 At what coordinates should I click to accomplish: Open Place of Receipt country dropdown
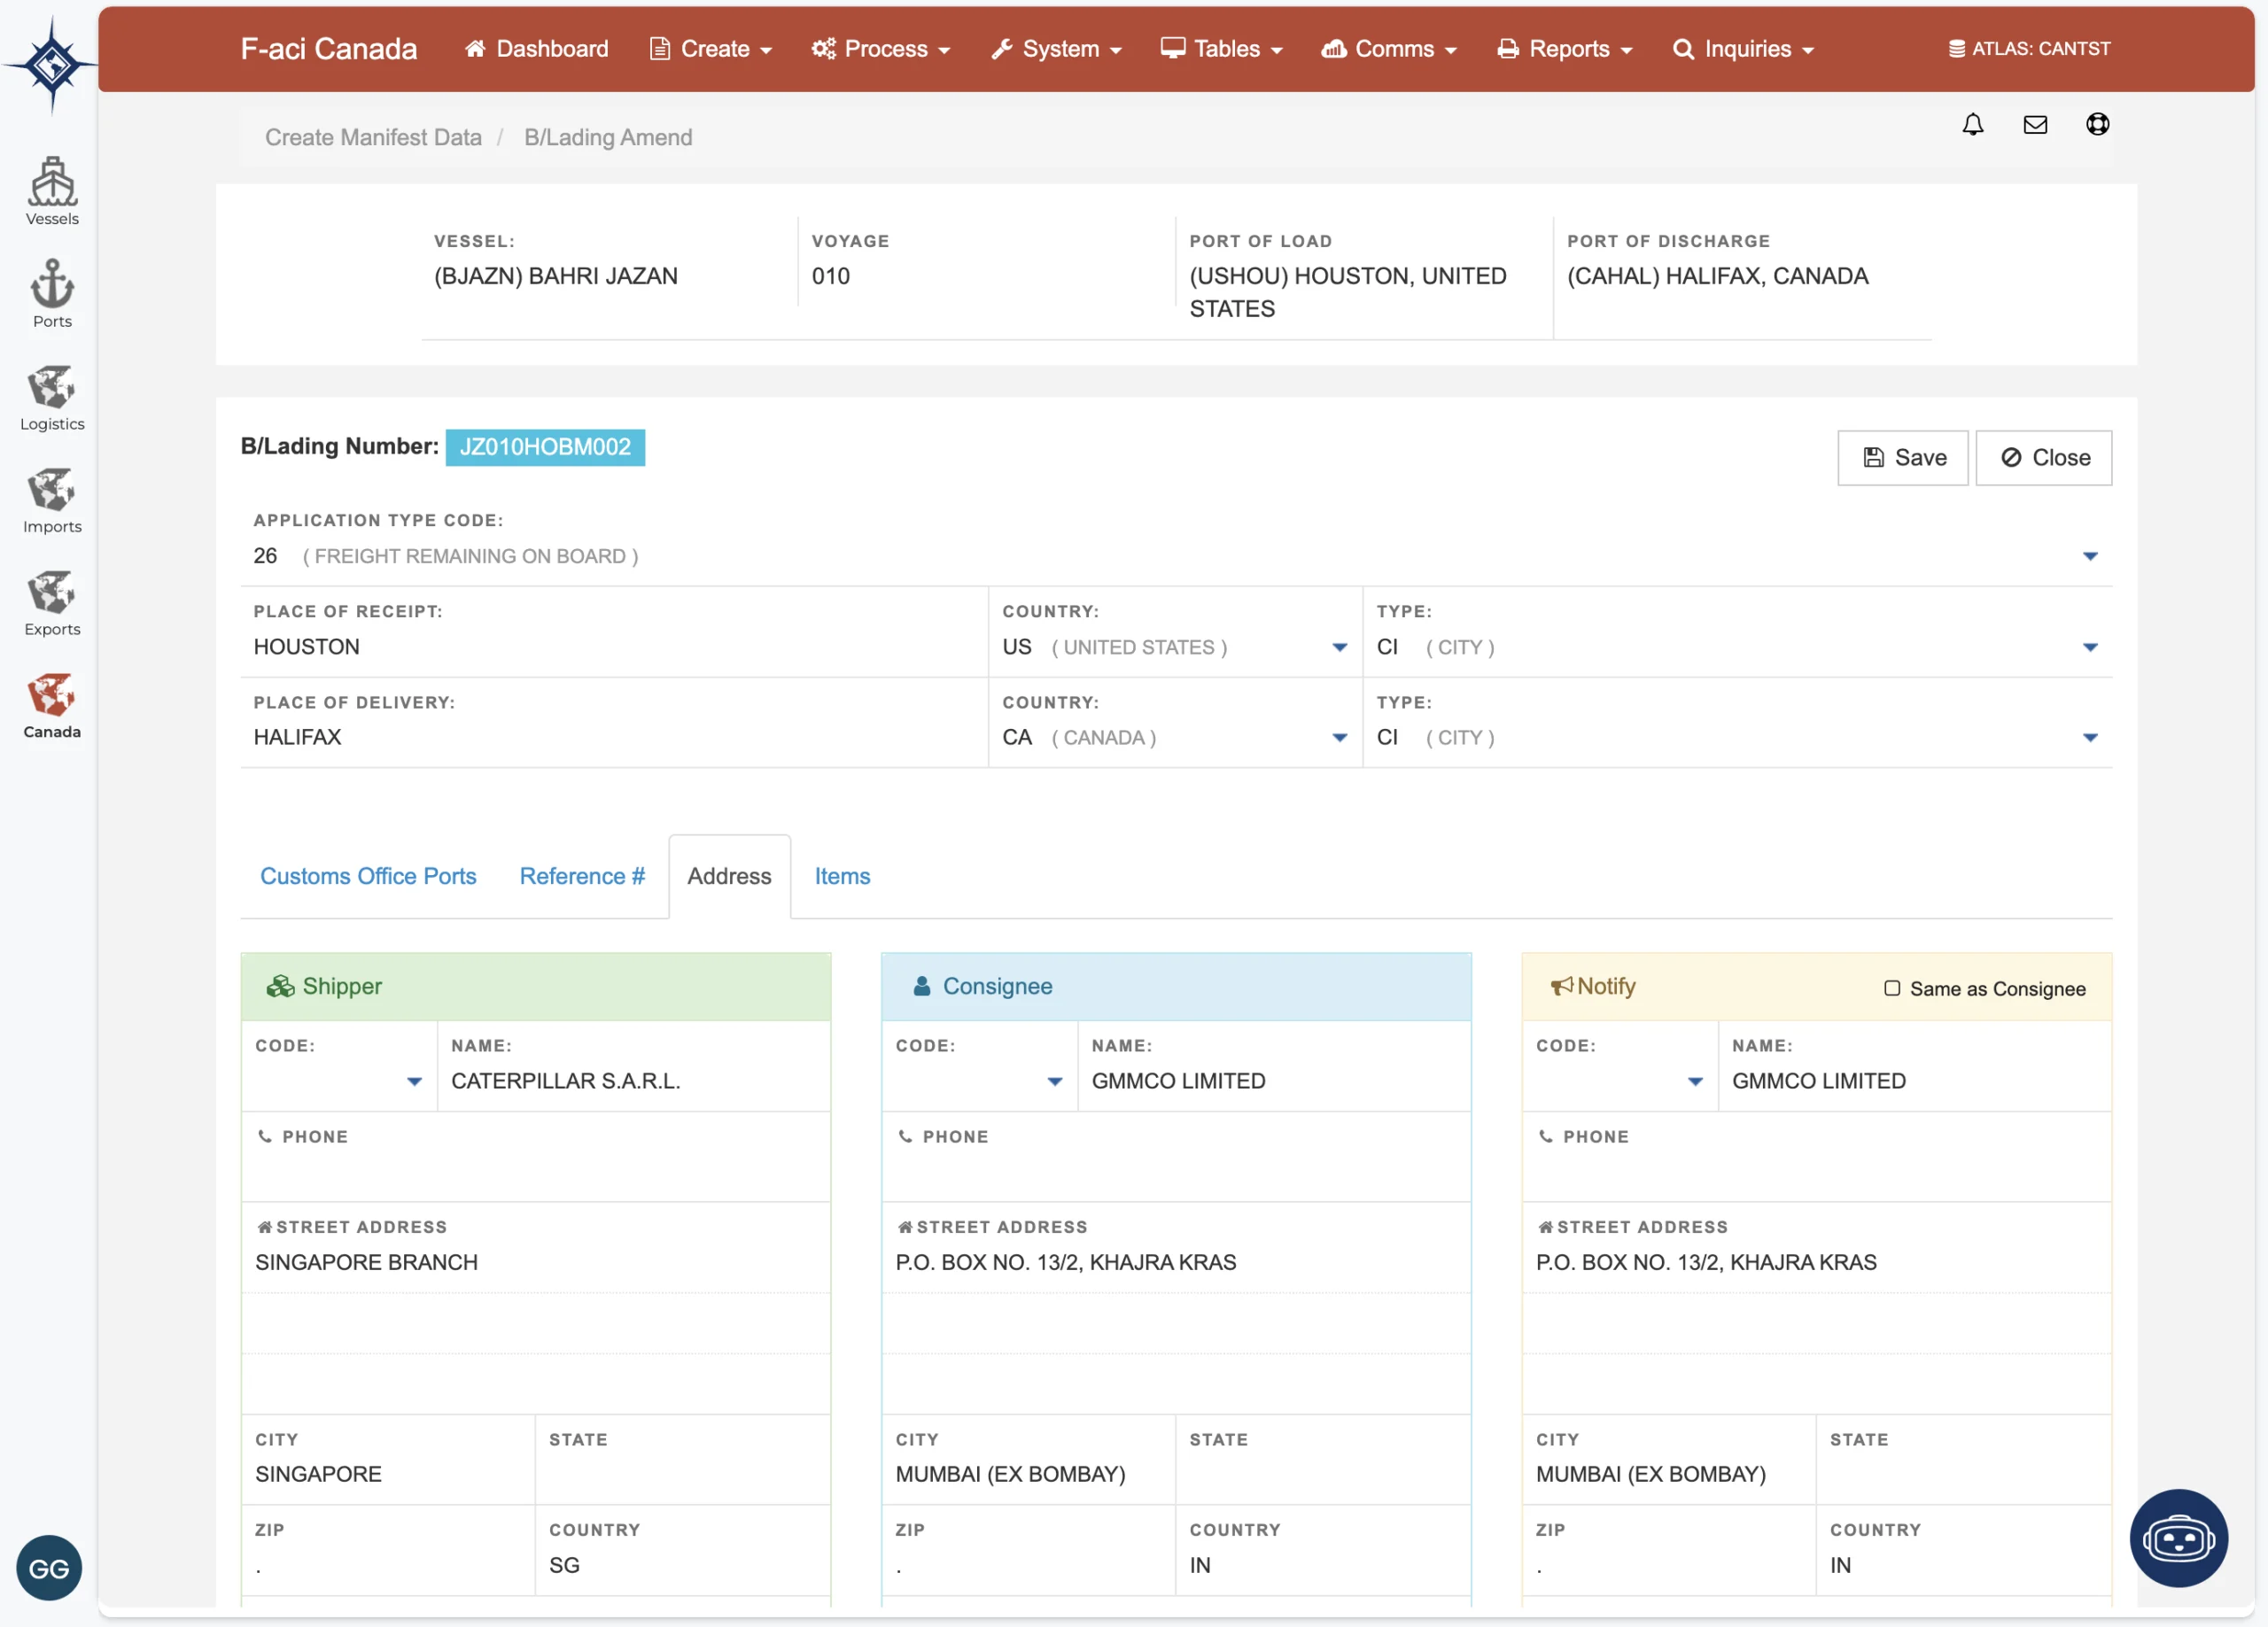click(x=1339, y=647)
